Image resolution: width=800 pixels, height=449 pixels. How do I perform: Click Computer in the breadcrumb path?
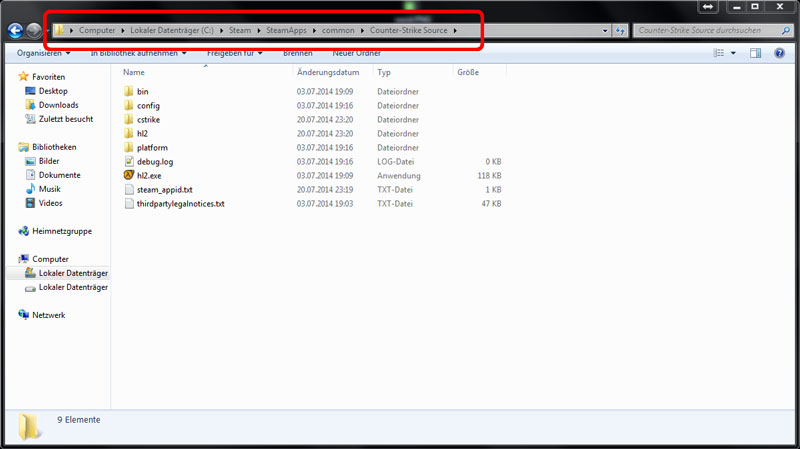97,31
